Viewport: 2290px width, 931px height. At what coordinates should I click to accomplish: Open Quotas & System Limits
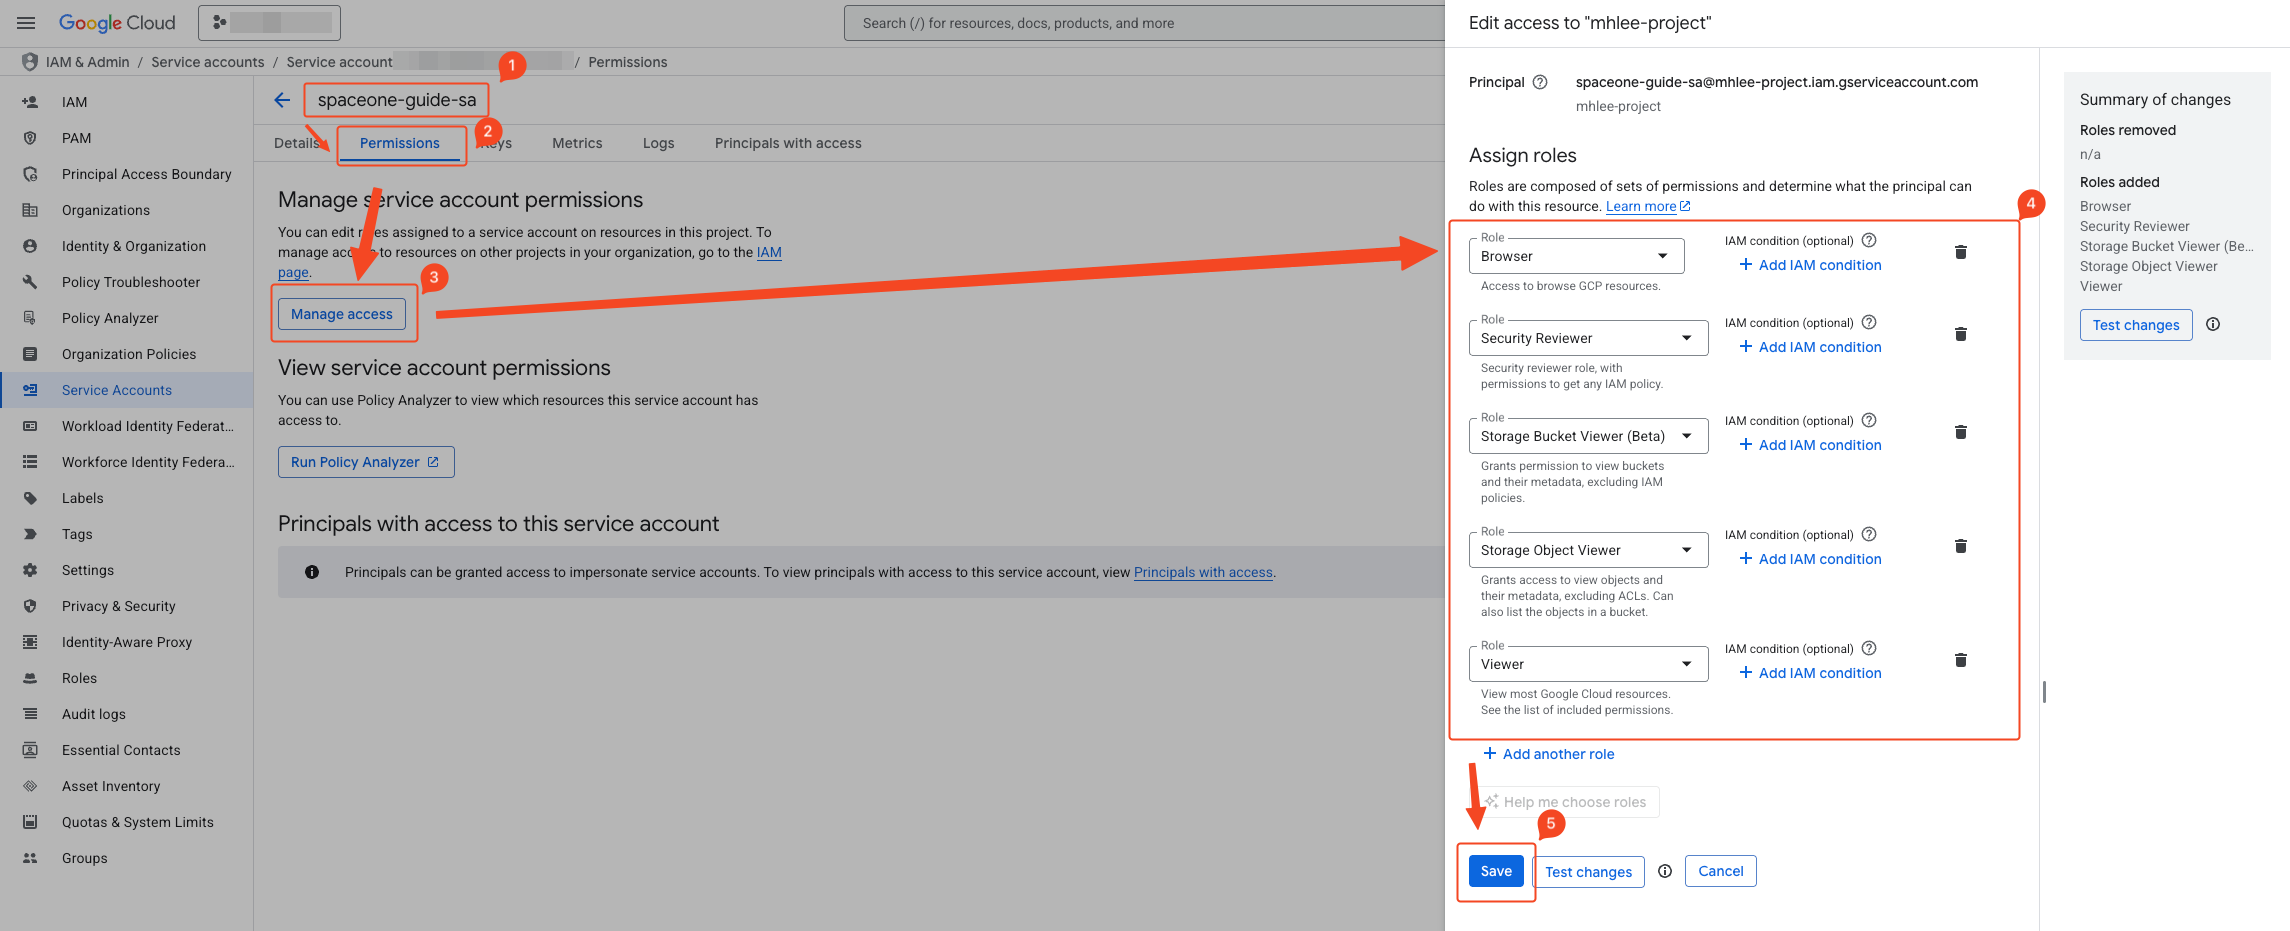(x=126, y=822)
